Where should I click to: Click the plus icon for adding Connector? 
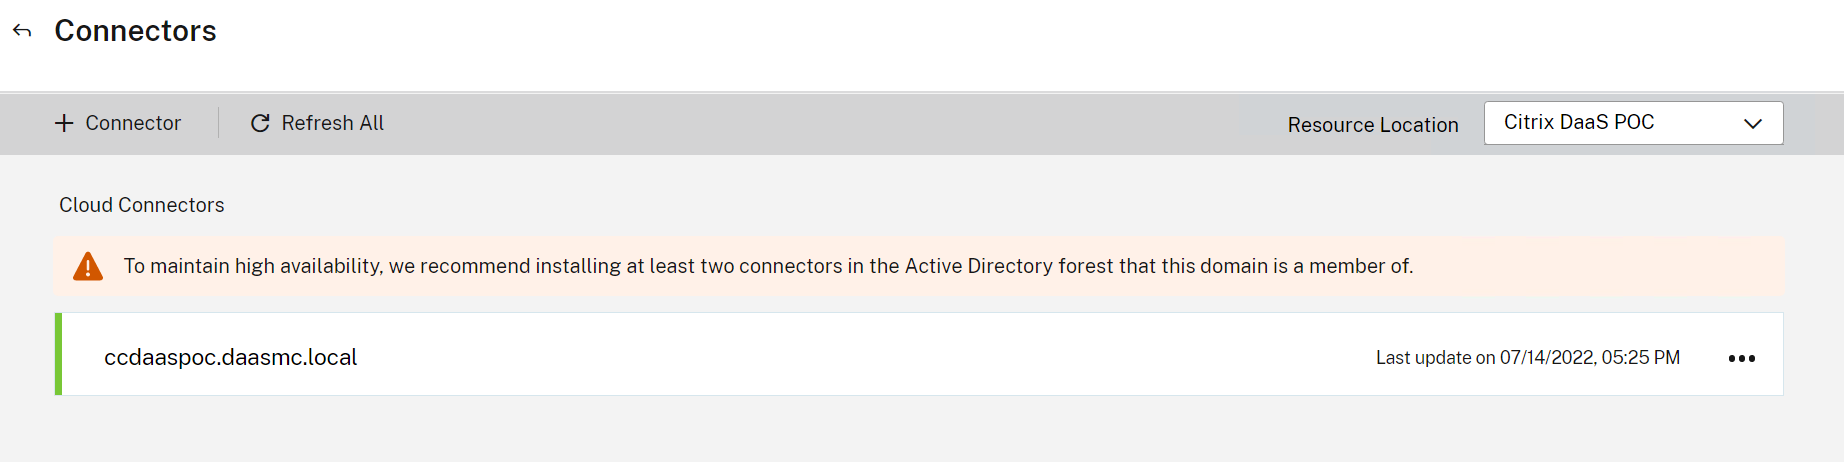click(64, 123)
